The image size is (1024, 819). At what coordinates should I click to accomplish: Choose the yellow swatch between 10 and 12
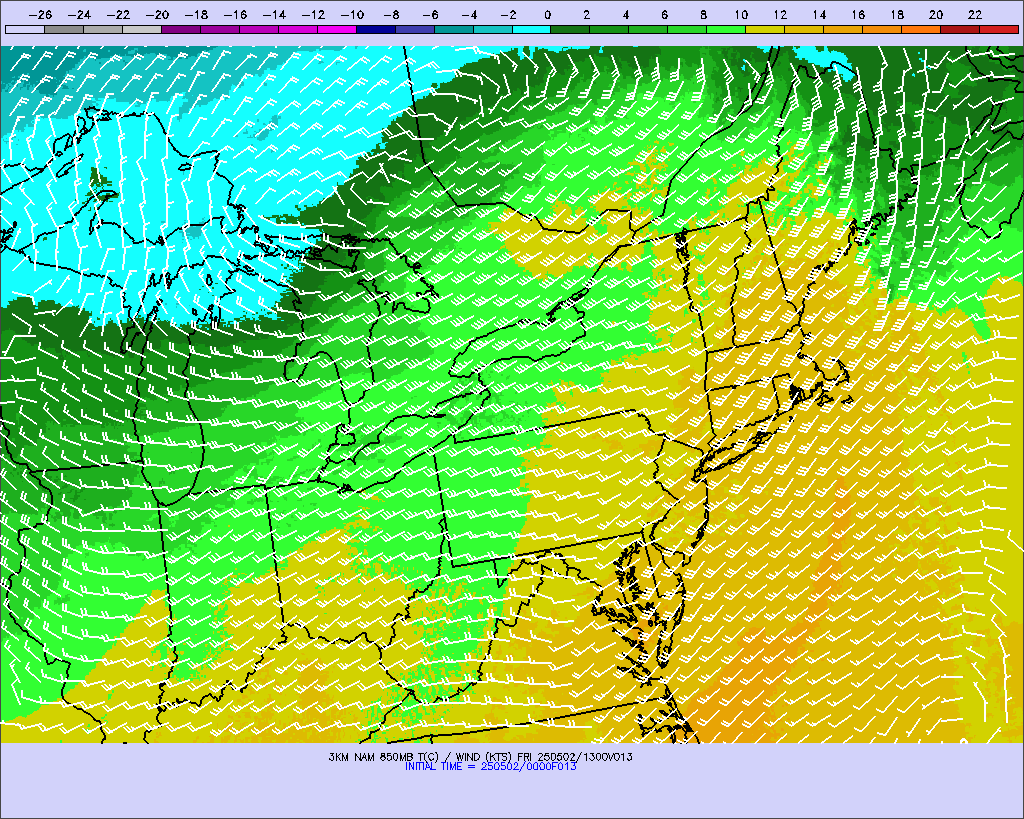click(765, 29)
